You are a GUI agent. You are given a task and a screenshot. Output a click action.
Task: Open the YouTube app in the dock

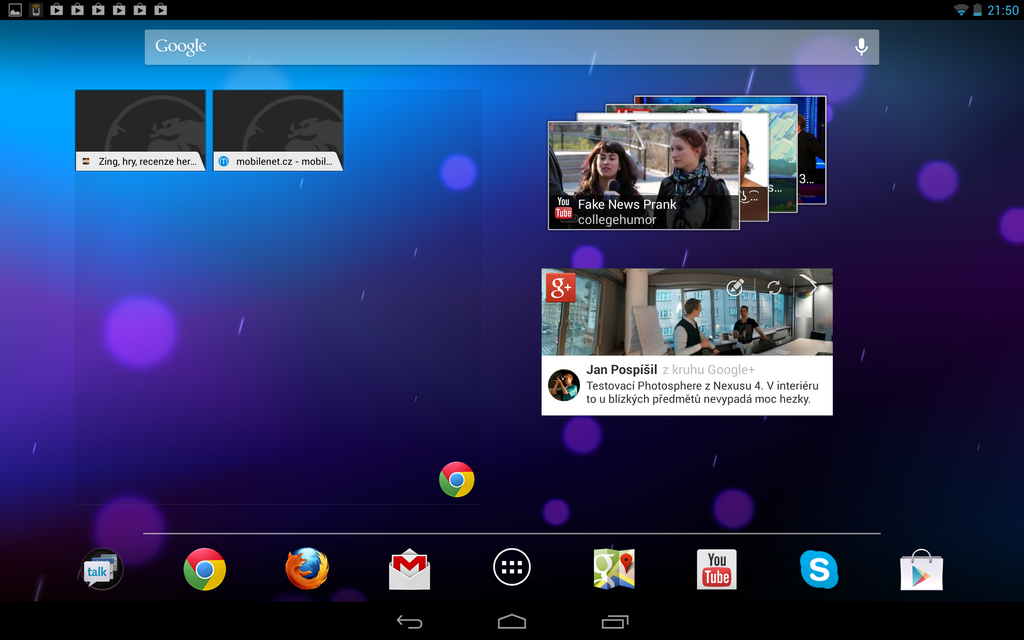[716, 568]
